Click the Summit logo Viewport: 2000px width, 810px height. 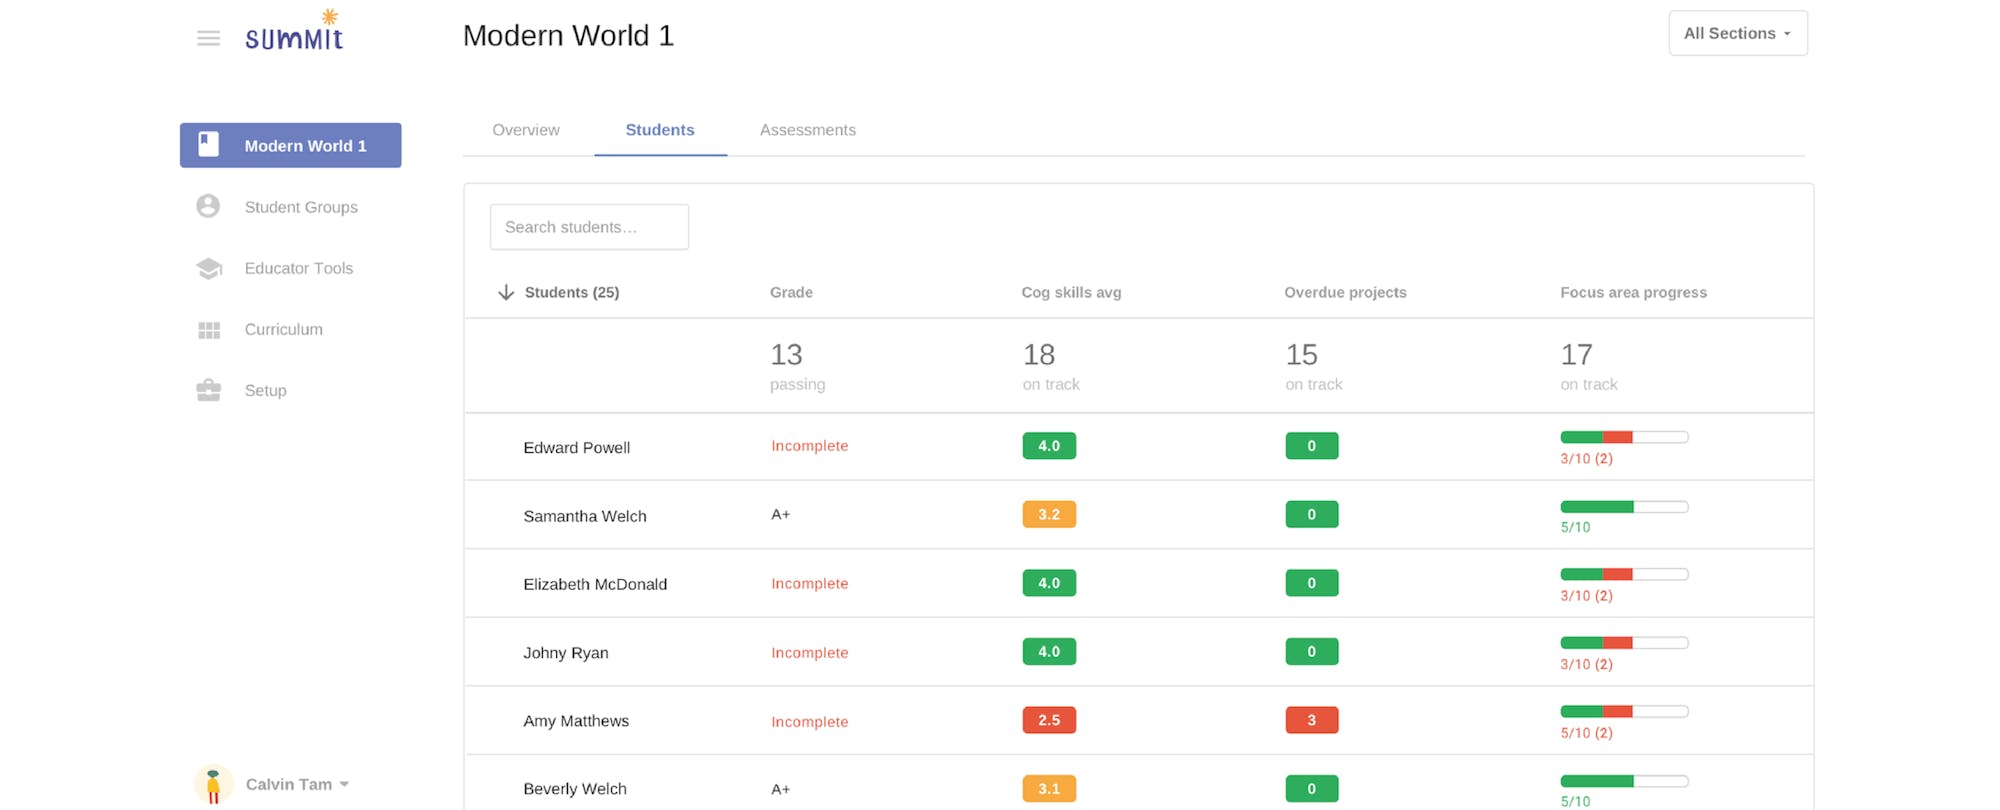tap(294, 32)
